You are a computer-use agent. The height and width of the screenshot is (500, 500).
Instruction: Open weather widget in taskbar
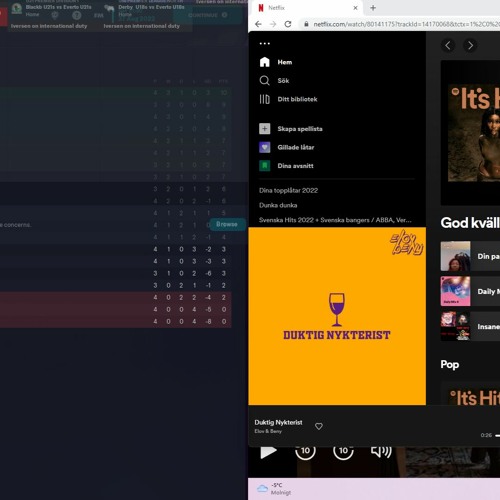point(274,489)
